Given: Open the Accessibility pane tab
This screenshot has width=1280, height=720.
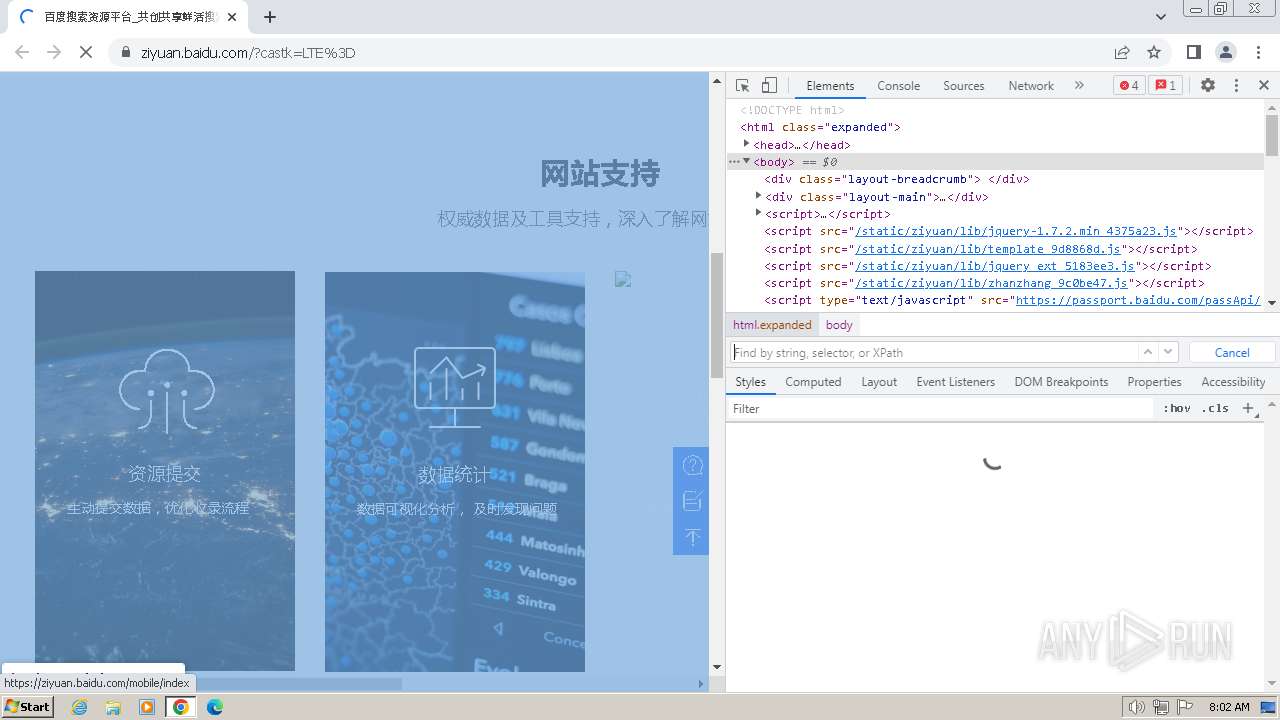Looking at the screenshot, I should click(x=1233, y=382).
